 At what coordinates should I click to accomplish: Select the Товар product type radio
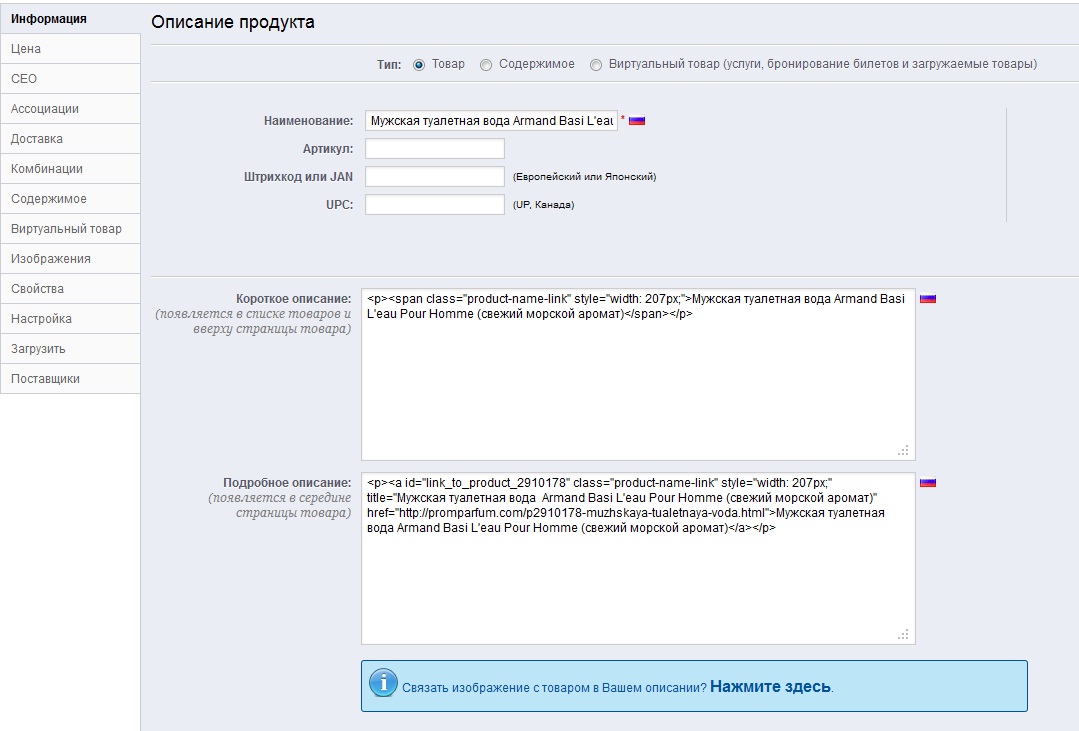419,65
